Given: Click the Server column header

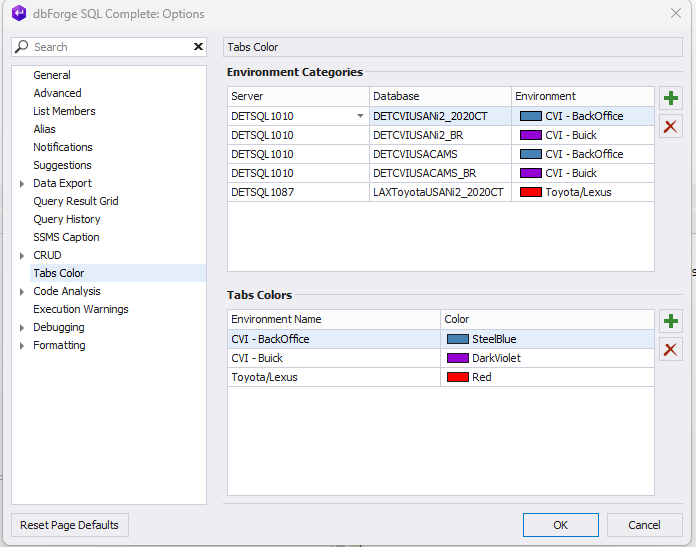Looking at the screenshot, I should tap(298, 96).
